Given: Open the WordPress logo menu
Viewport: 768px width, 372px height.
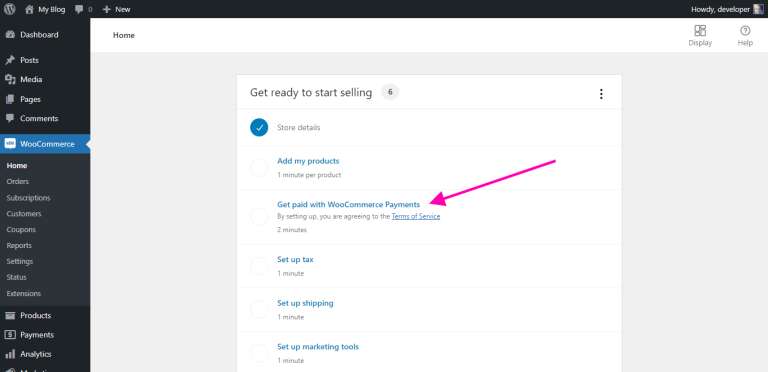Looking at the screenshot, I should pos(10,9).
